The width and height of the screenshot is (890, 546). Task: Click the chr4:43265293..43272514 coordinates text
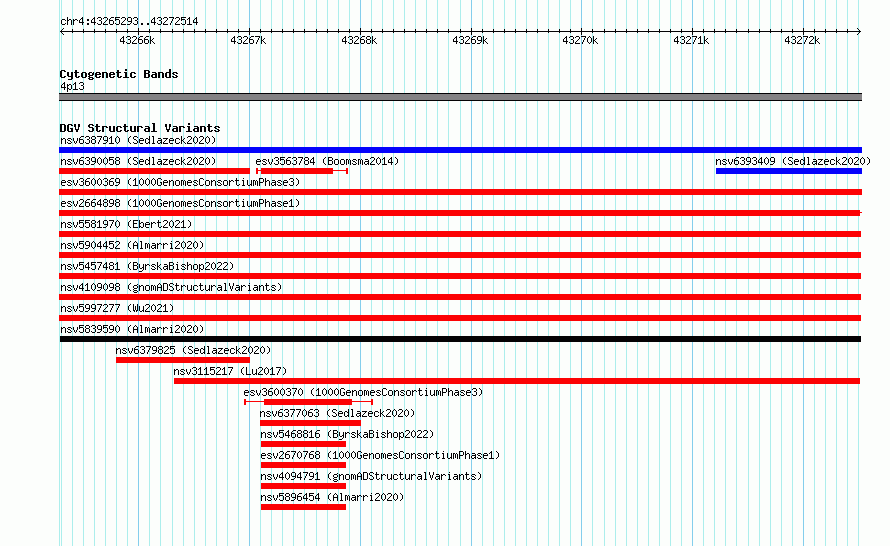[129, 22]
